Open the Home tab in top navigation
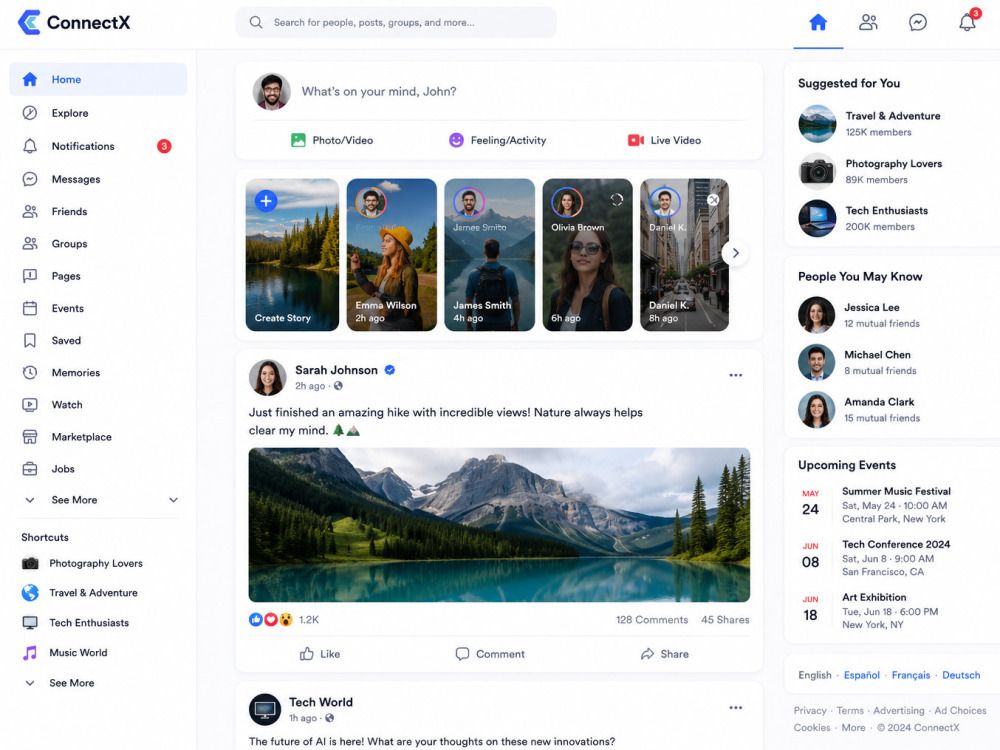1000x750 pixels. pyautogui.click(x=818, y=22)
